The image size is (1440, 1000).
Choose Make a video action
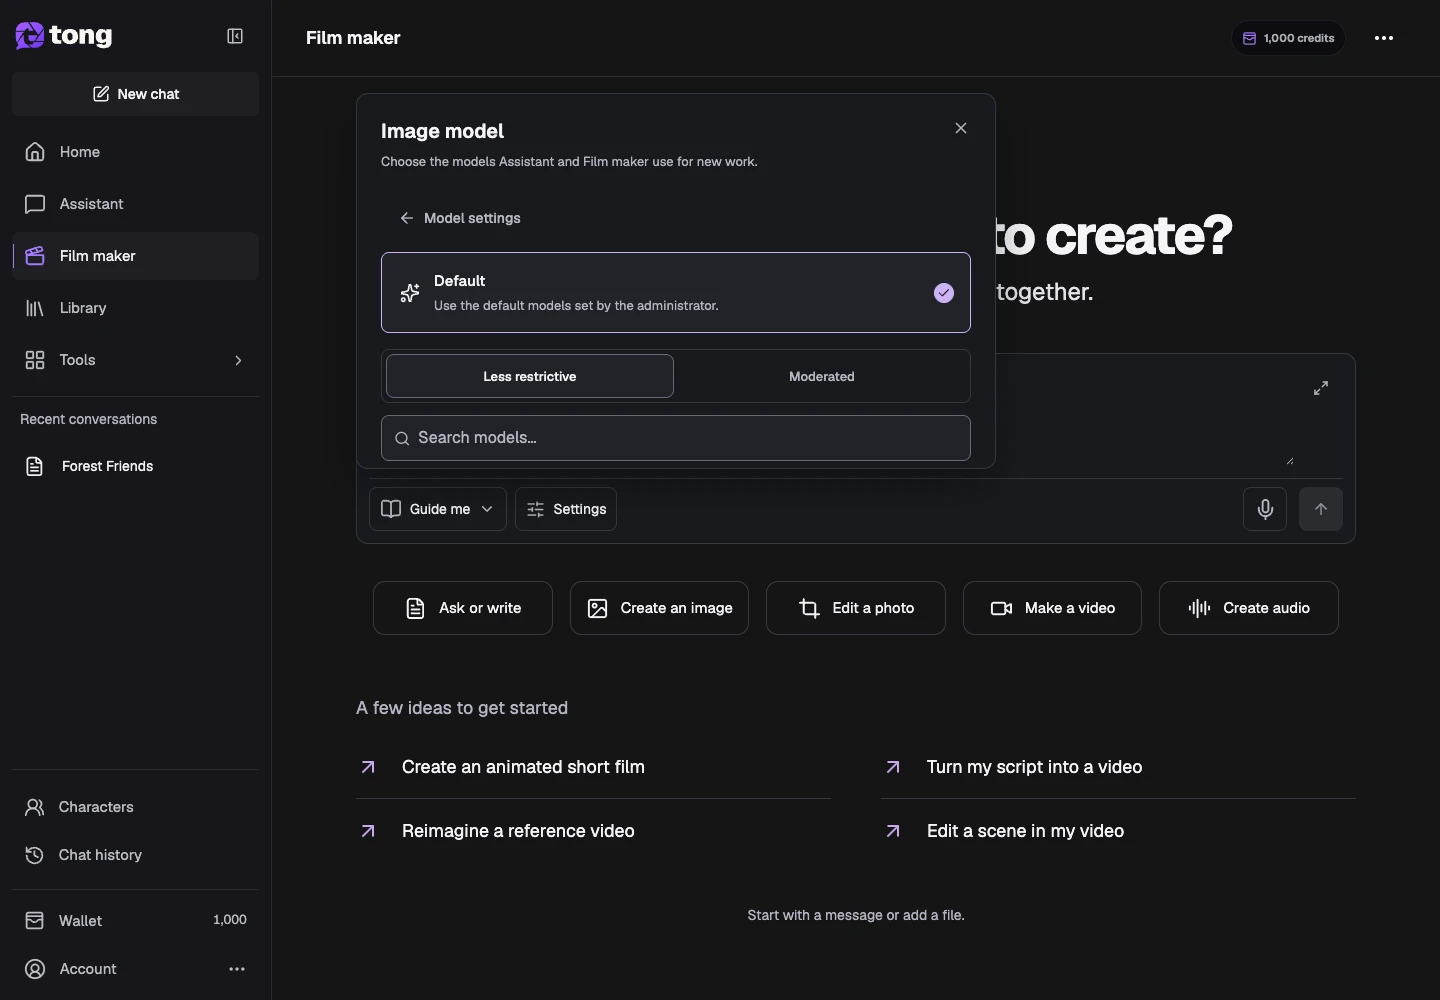pyautogui.click(x=1052, y=608)
